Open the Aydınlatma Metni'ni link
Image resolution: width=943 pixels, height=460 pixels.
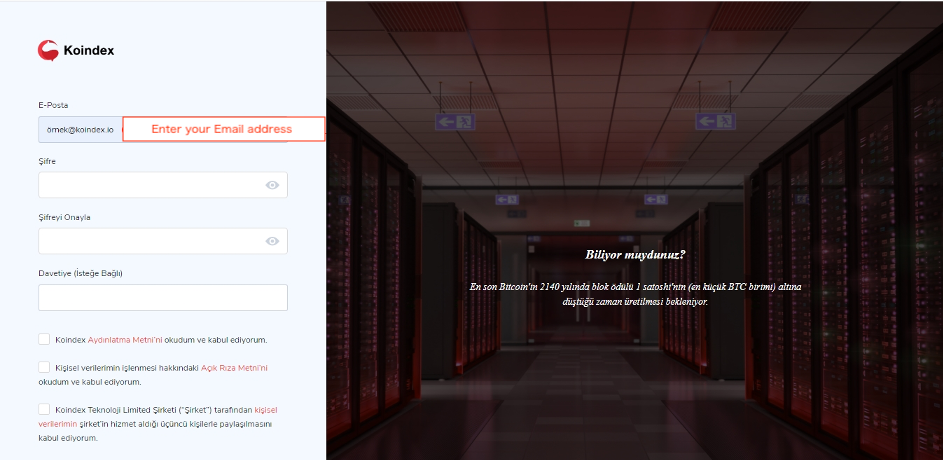[x=125, y=340]
